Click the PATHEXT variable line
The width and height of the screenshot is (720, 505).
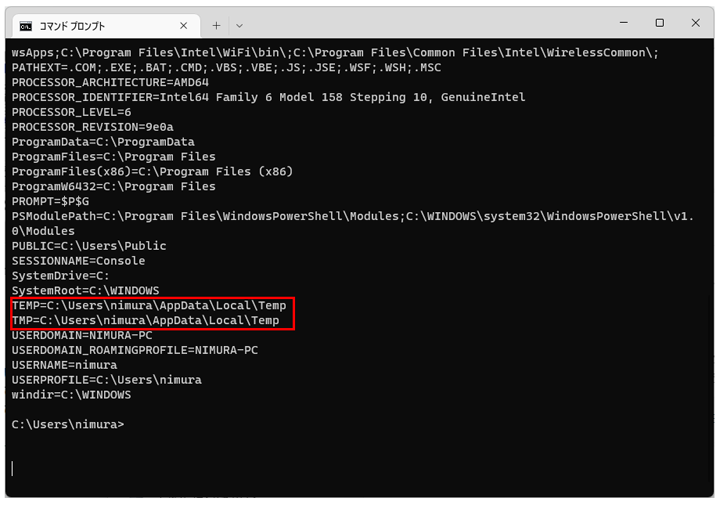tap(226, 67)
